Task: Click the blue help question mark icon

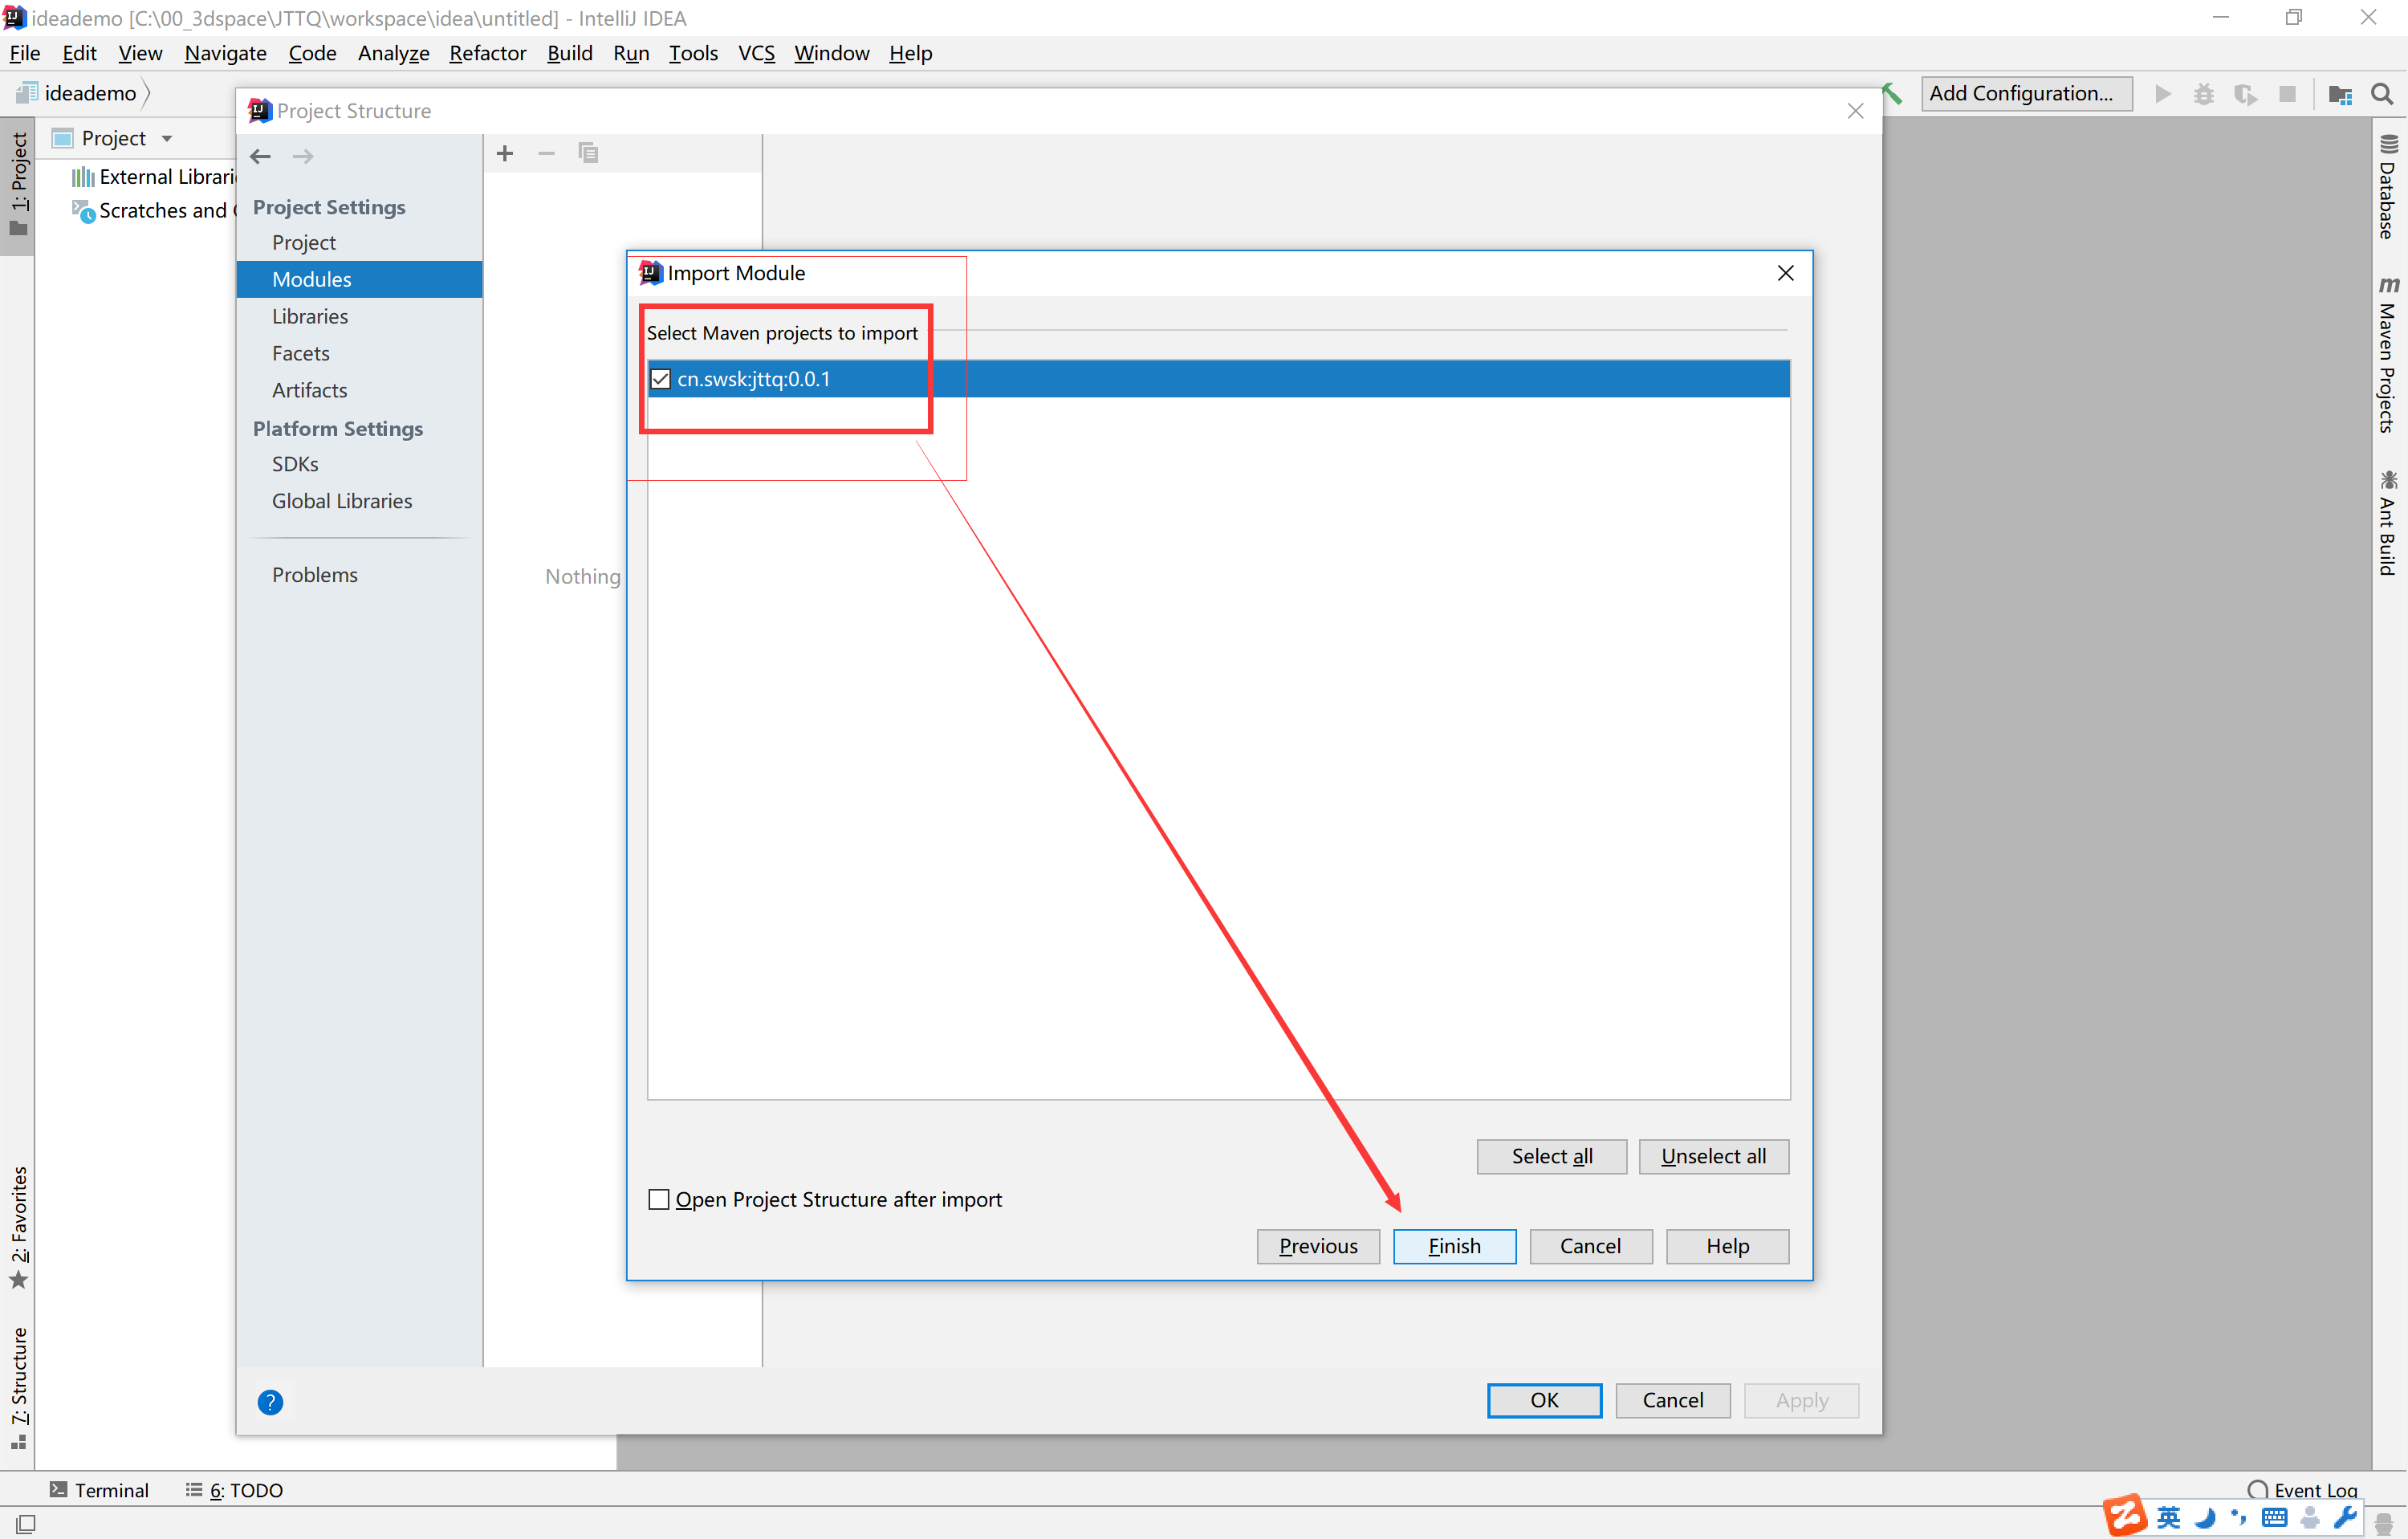Action: [270, 1402]
